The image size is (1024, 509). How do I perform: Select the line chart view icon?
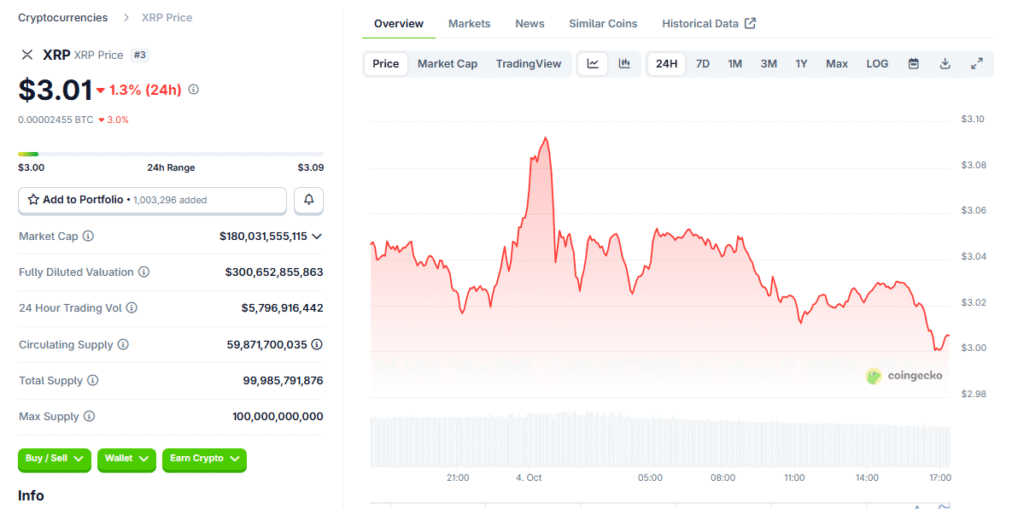click(593, 64)
